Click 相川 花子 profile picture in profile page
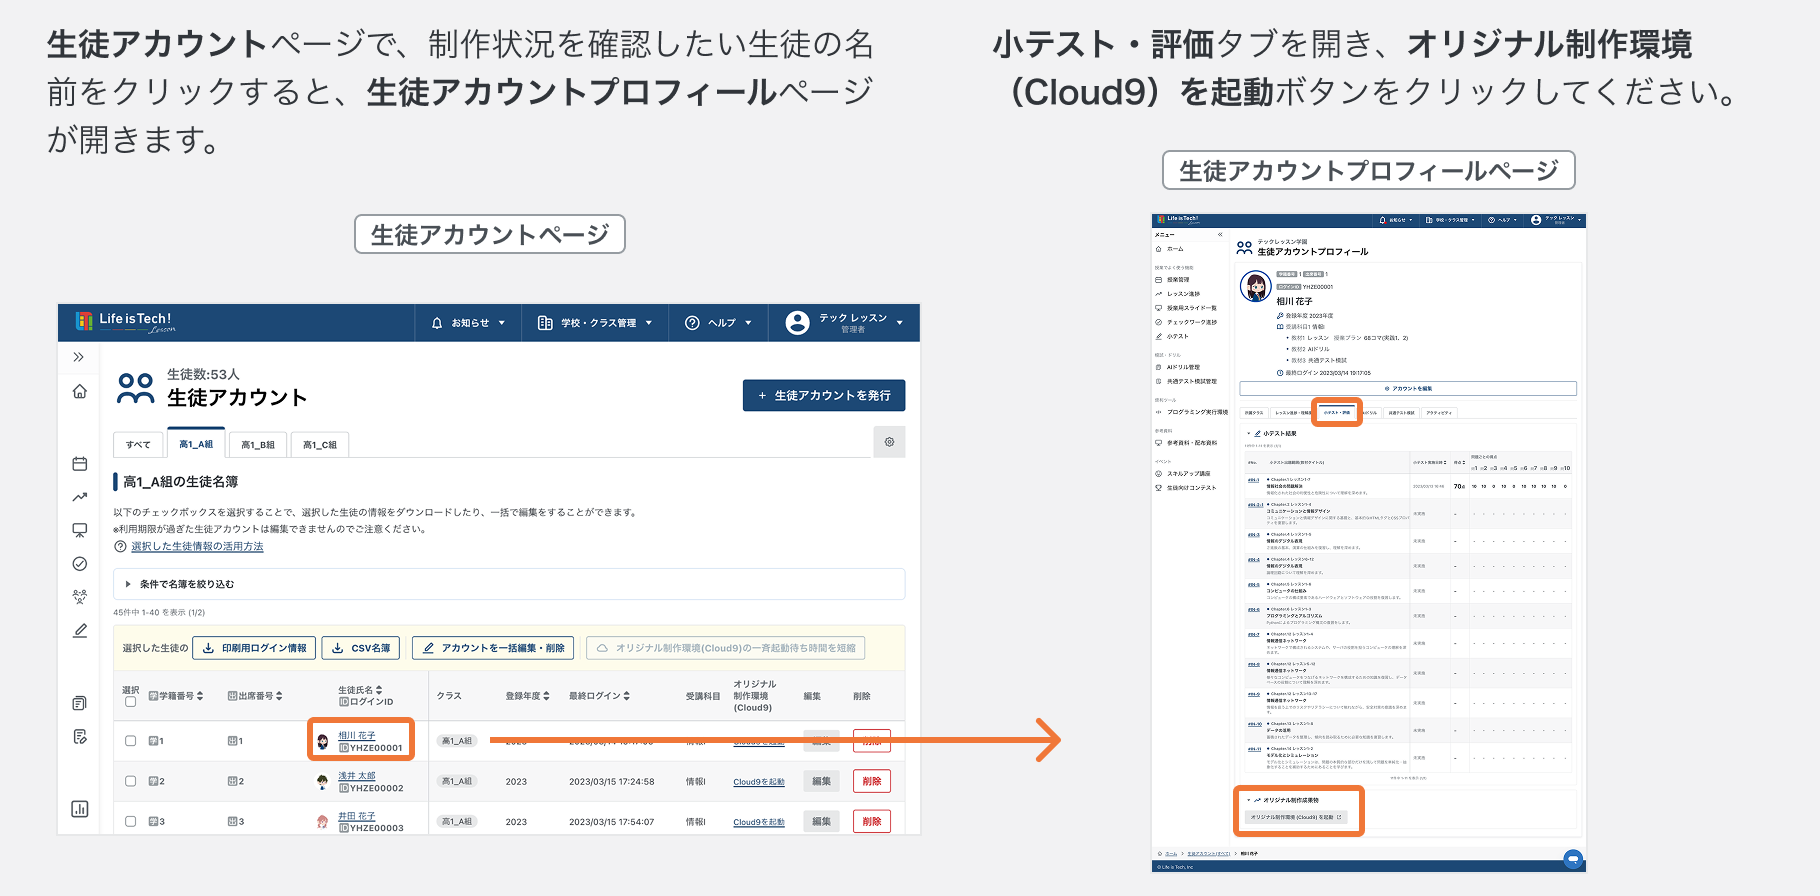The height and width of the screenshot is (896, 1820). 1255,286
